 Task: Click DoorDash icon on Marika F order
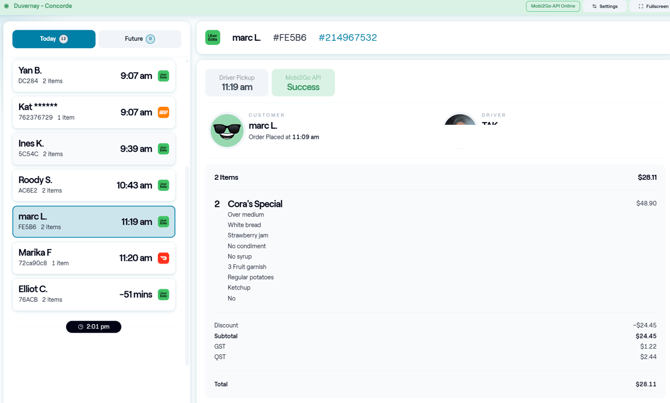coord(164,258)
